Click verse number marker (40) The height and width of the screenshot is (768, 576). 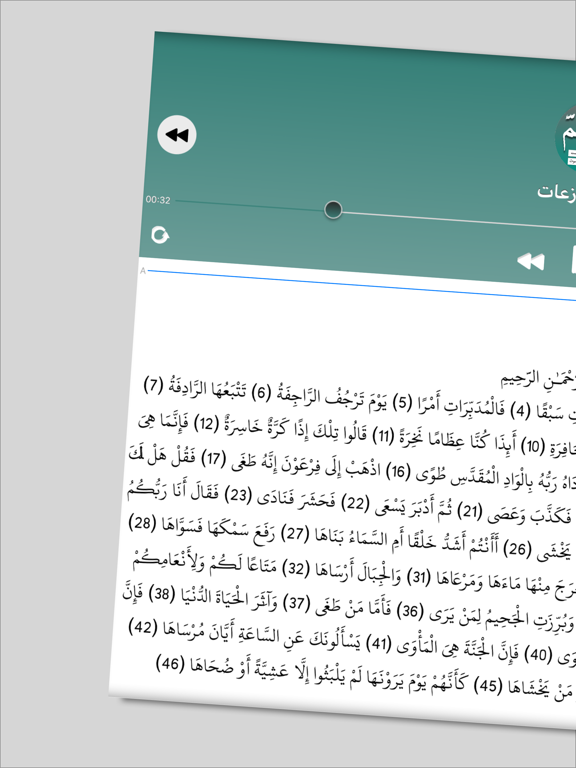pyautogui.click(x=538, y=655)
